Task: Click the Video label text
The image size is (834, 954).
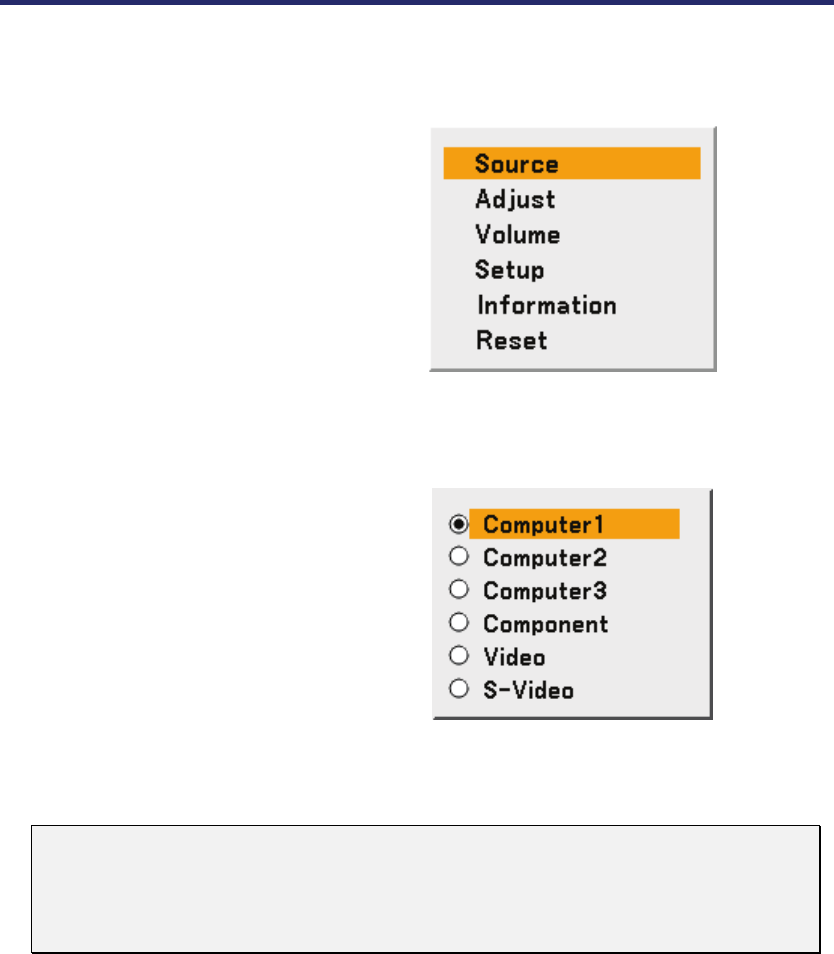Action: coord(514,657)
